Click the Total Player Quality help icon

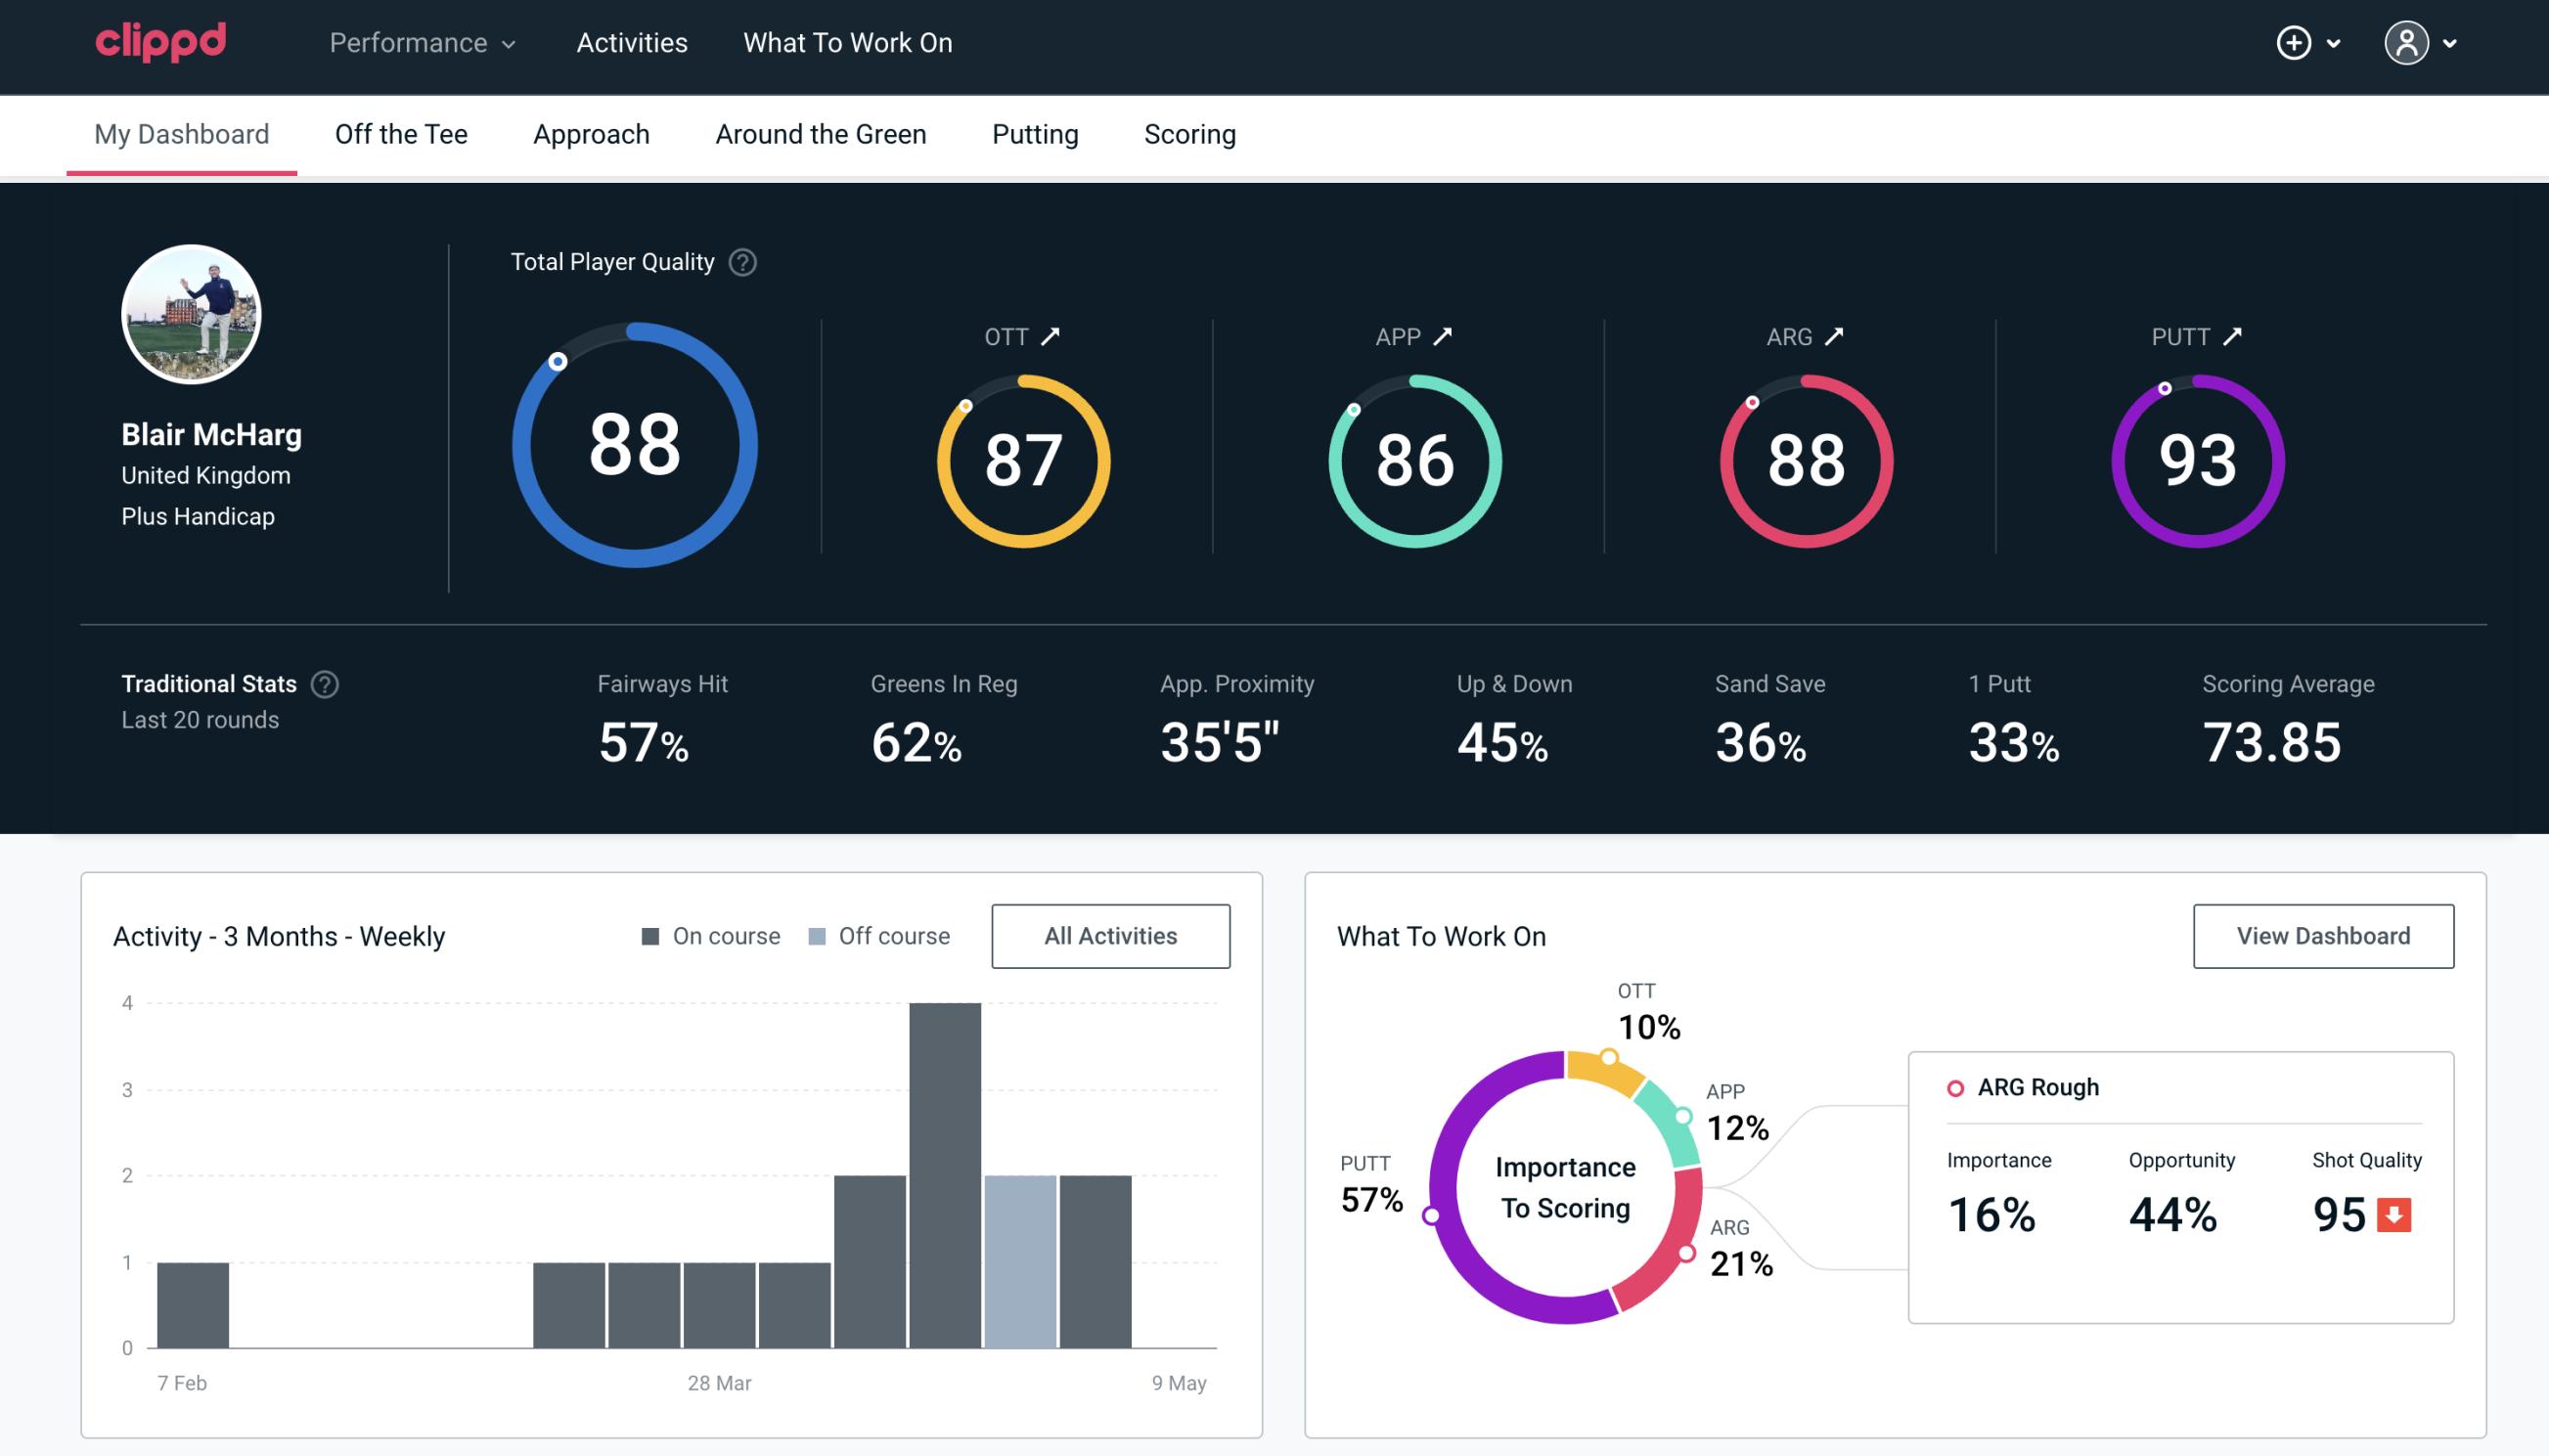740,261
